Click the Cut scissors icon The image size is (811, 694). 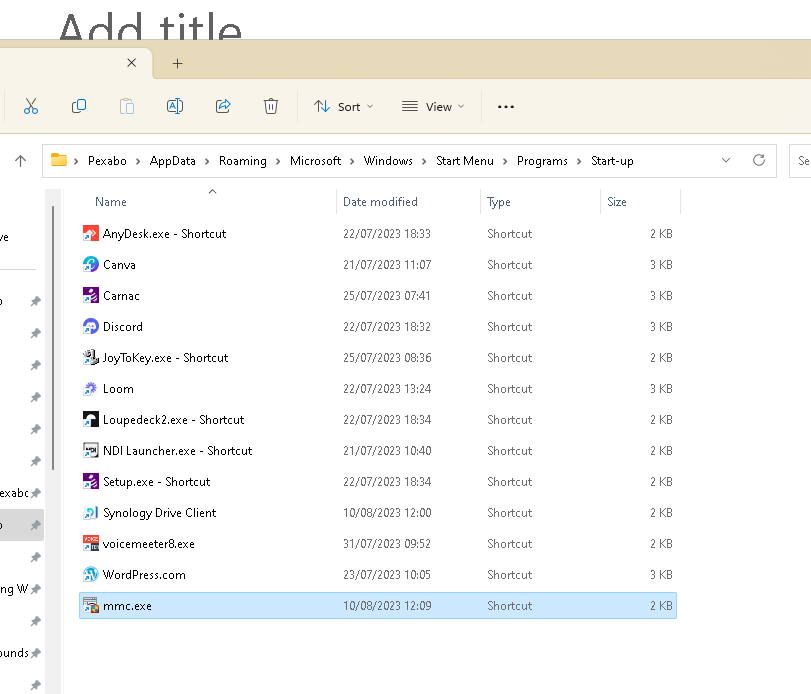coord(31,107)
